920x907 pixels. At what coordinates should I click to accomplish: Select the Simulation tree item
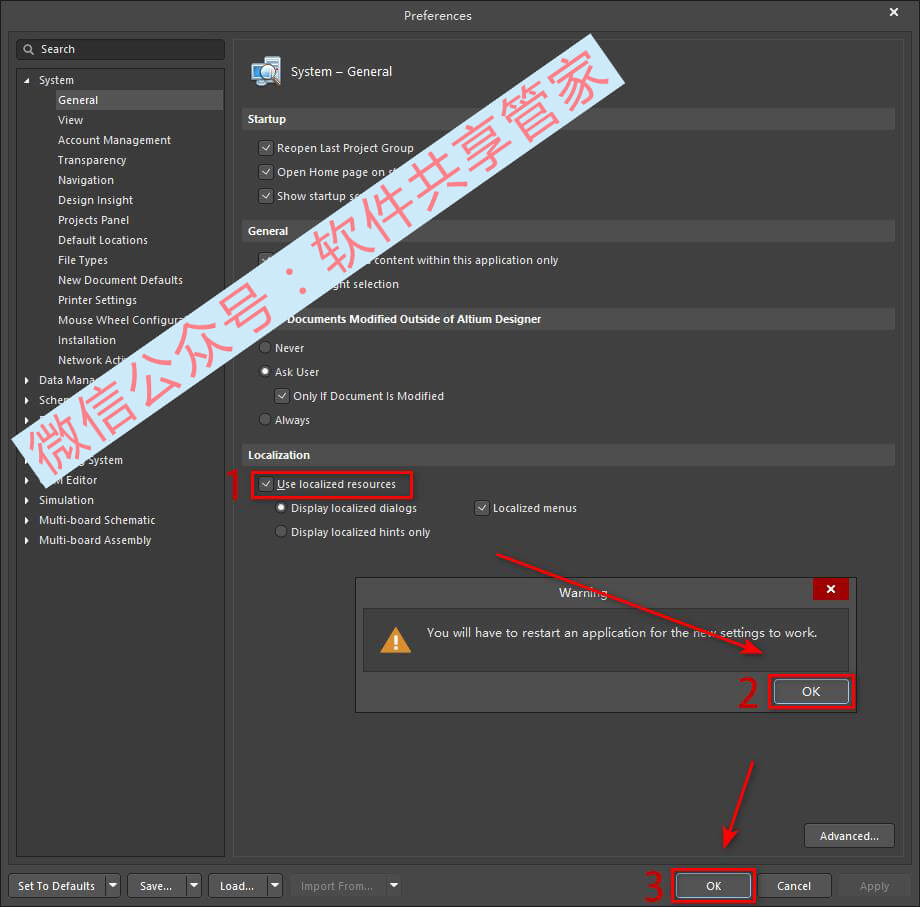tap(66, 500)
